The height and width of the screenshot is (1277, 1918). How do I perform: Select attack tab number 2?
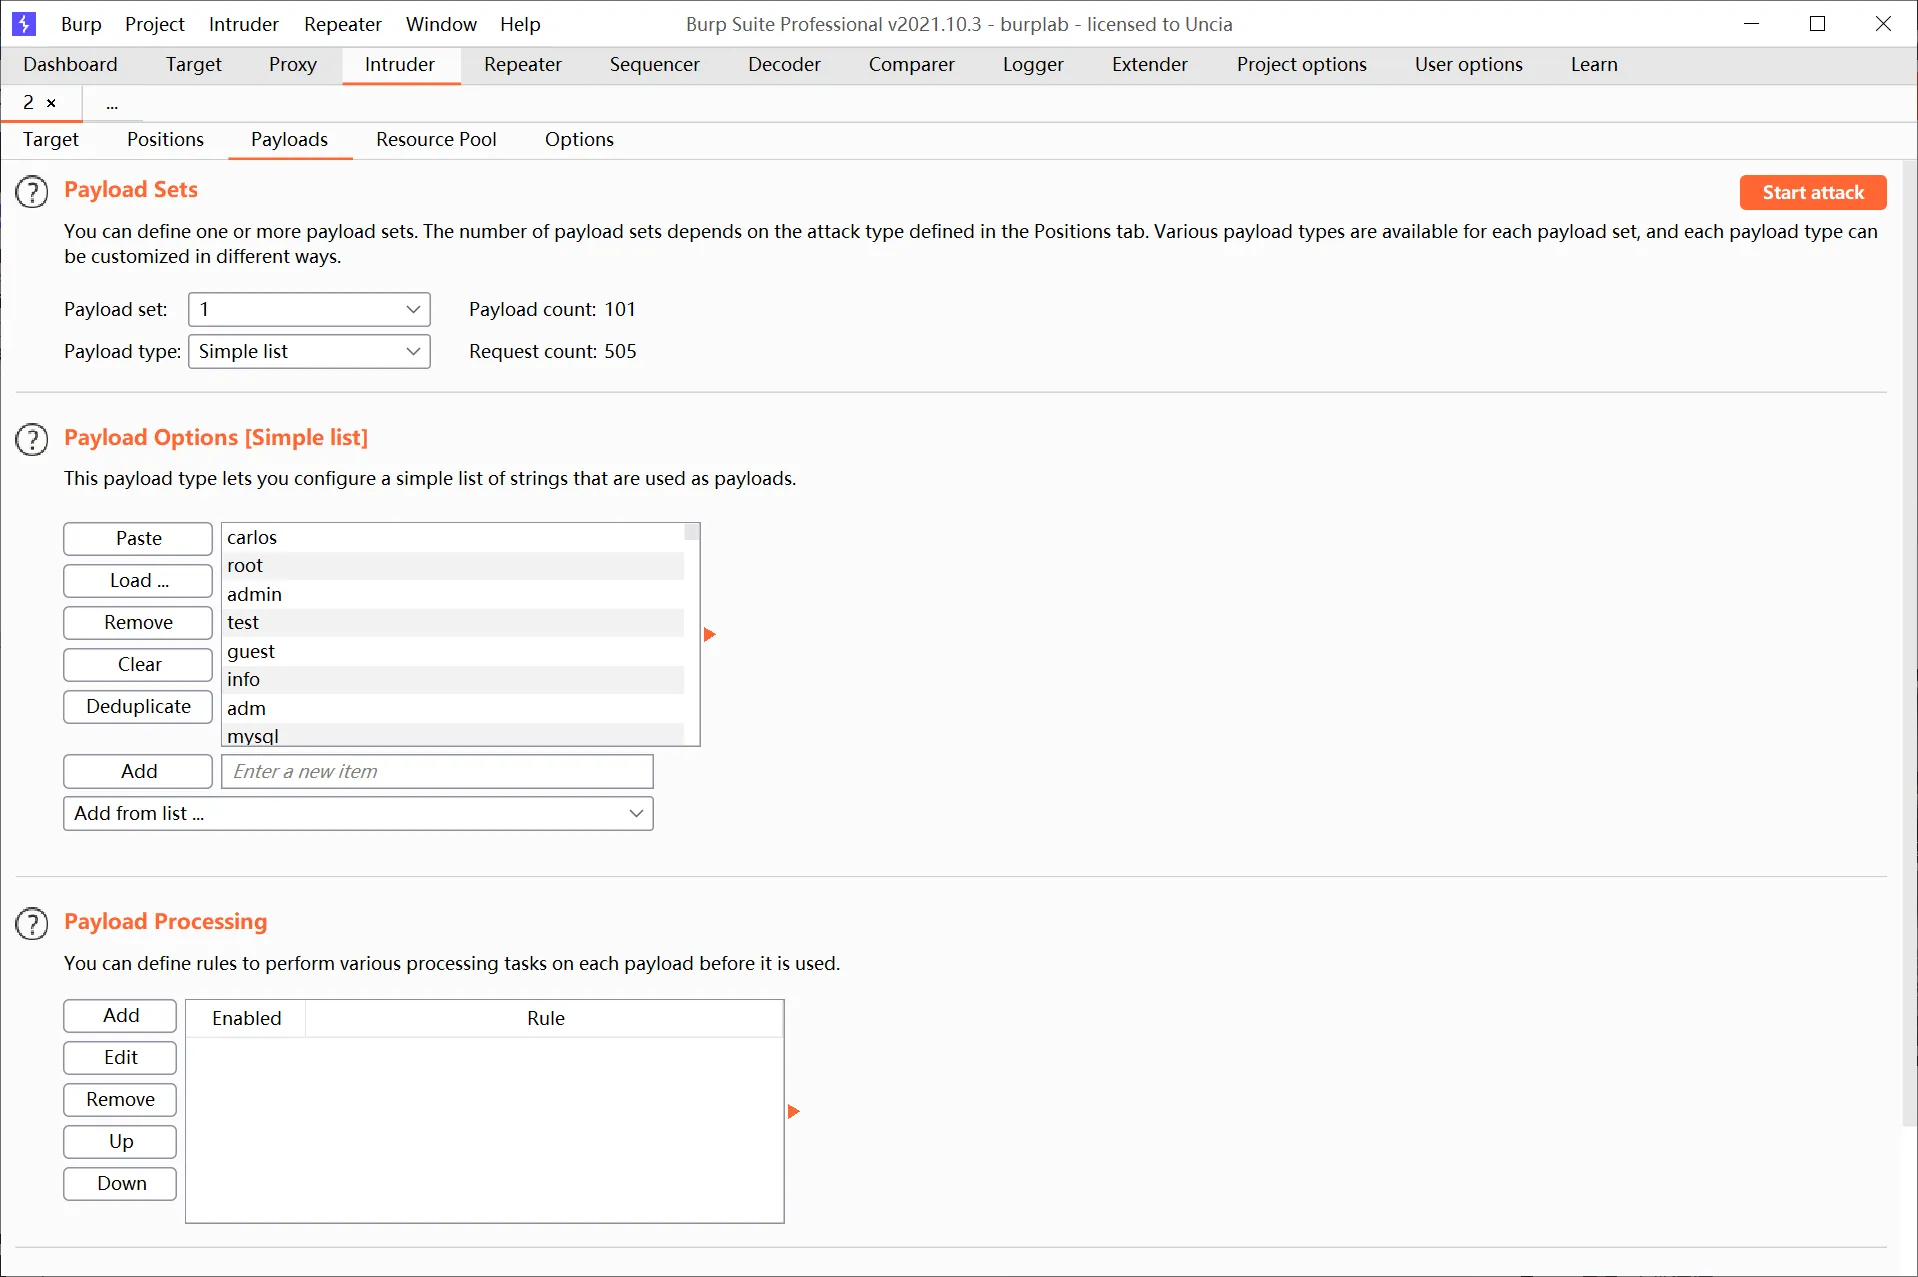(x=29, y=103)
